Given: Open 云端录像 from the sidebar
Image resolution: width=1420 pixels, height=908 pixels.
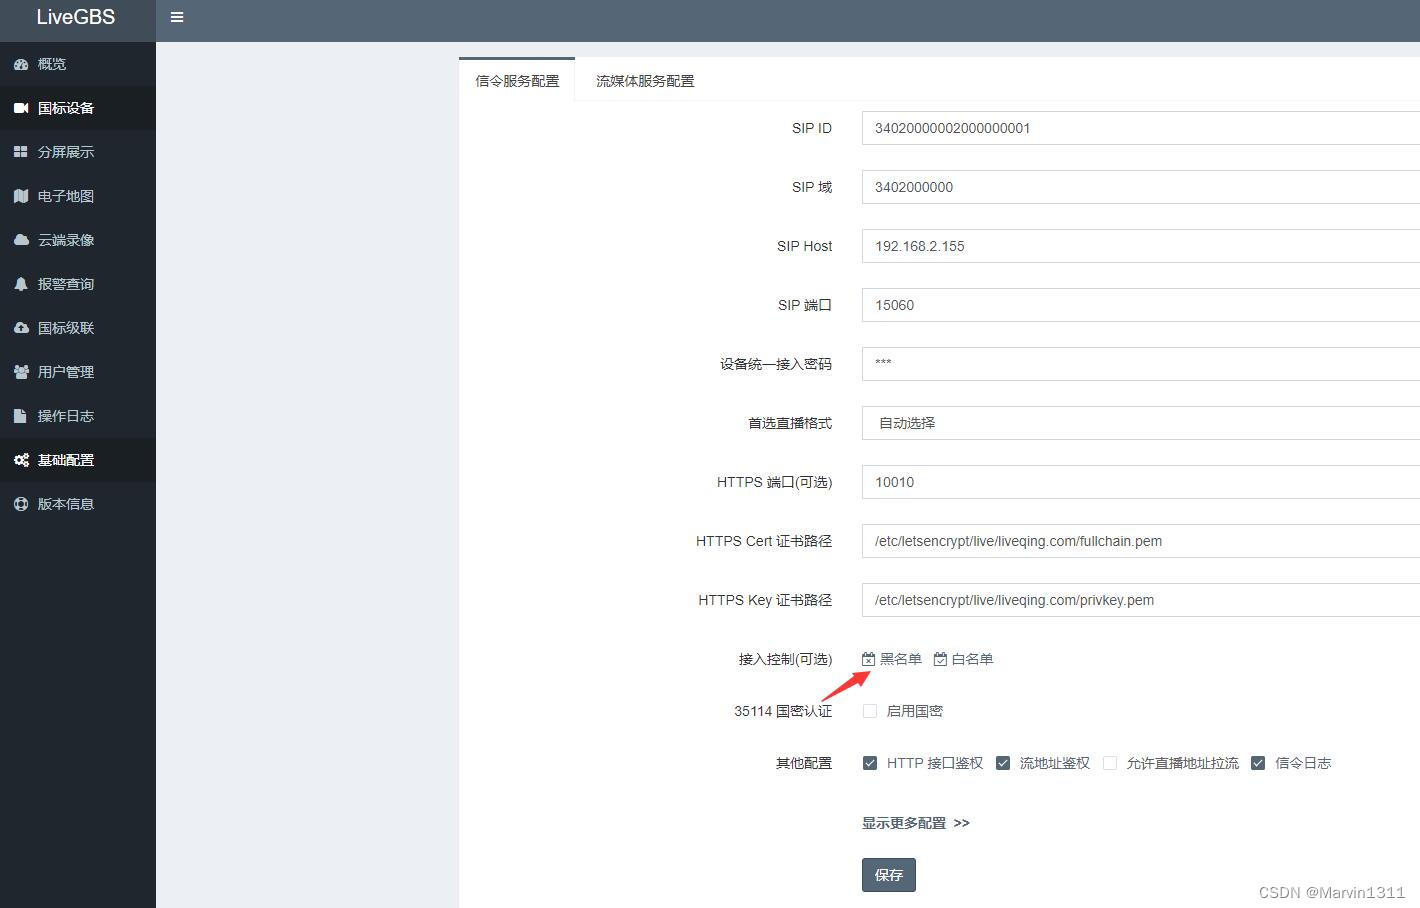Looking at the screenshot, I should (78, 240).
